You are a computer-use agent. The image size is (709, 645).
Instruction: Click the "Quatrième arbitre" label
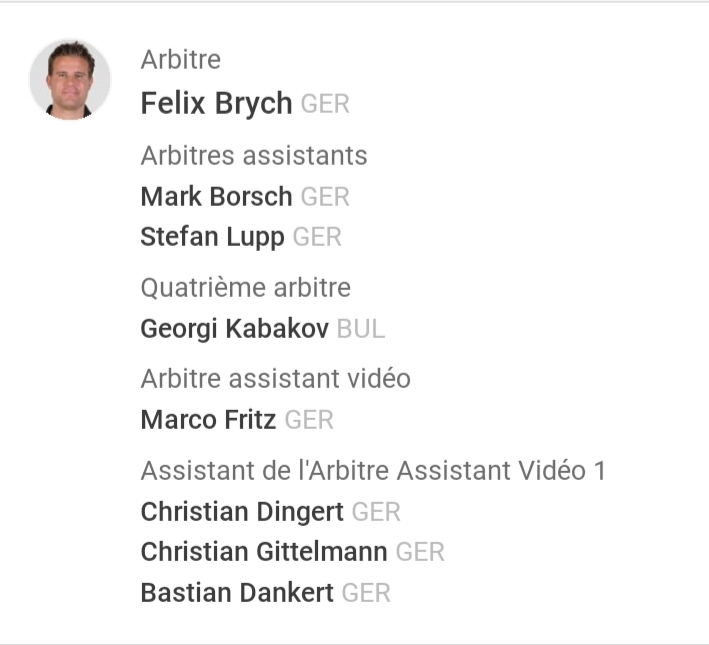click(246, 288)
